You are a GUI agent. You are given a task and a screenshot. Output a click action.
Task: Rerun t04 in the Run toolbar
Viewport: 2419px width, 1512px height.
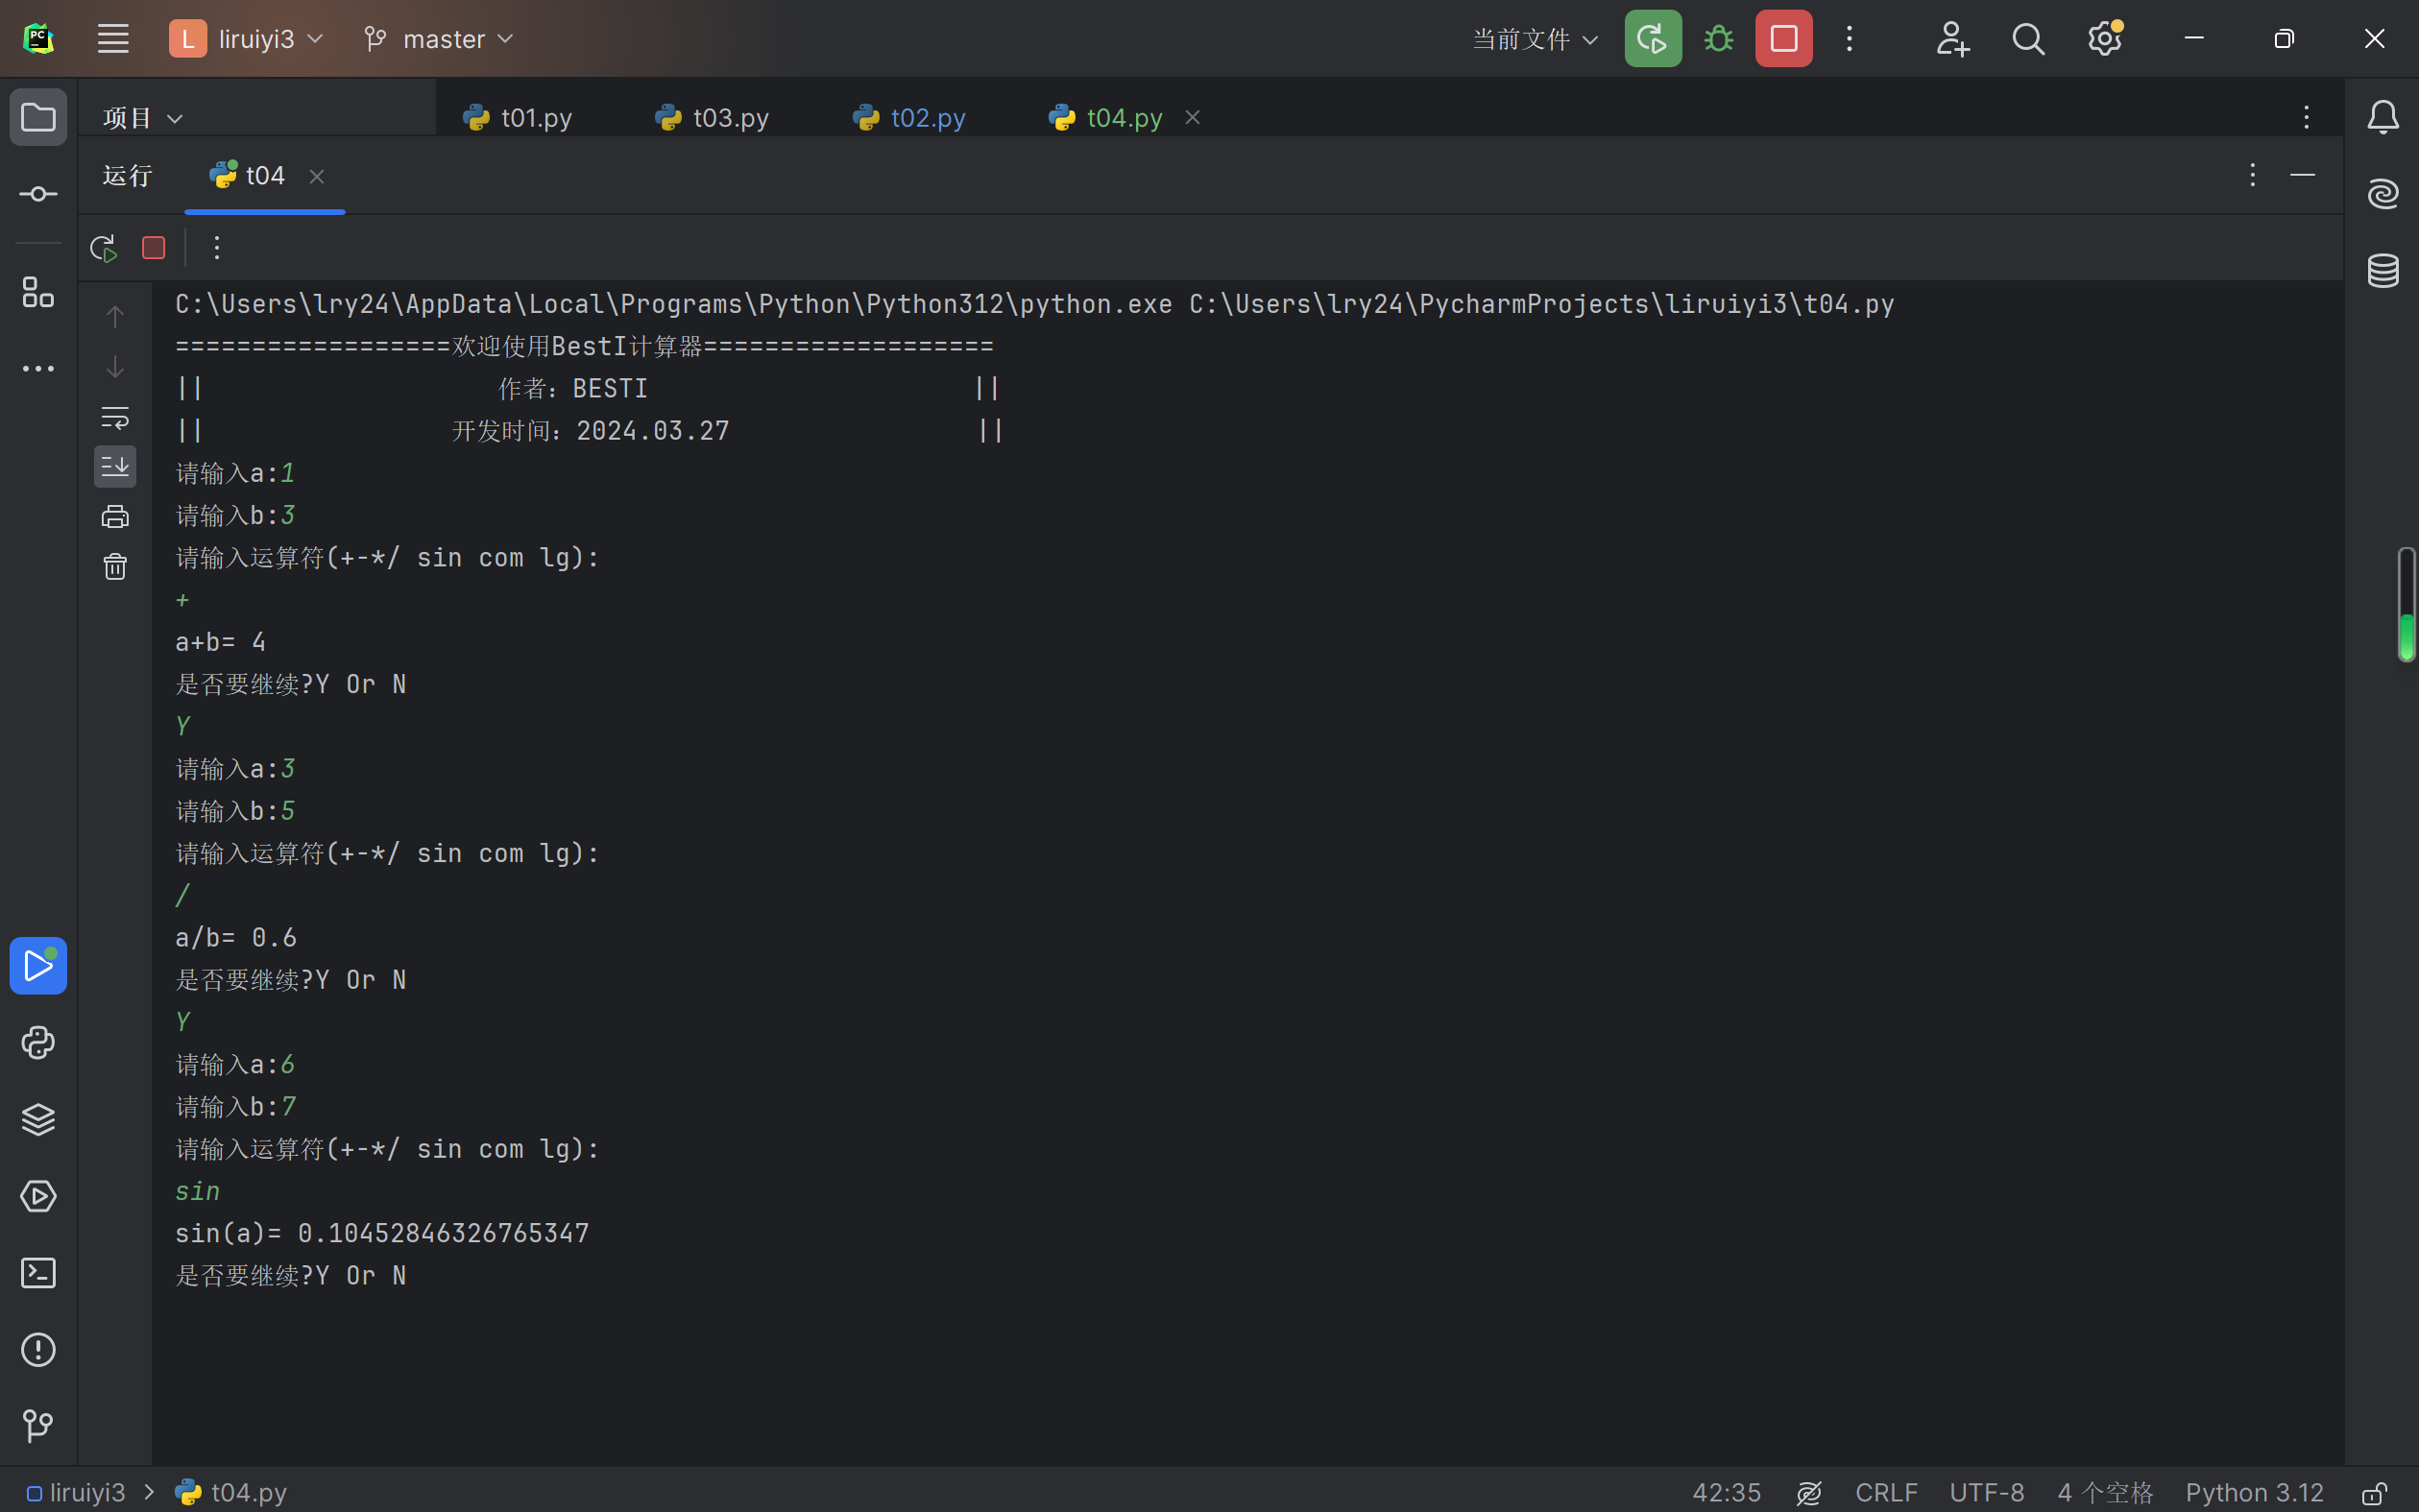pyautogui.click(x=104, y=248)
